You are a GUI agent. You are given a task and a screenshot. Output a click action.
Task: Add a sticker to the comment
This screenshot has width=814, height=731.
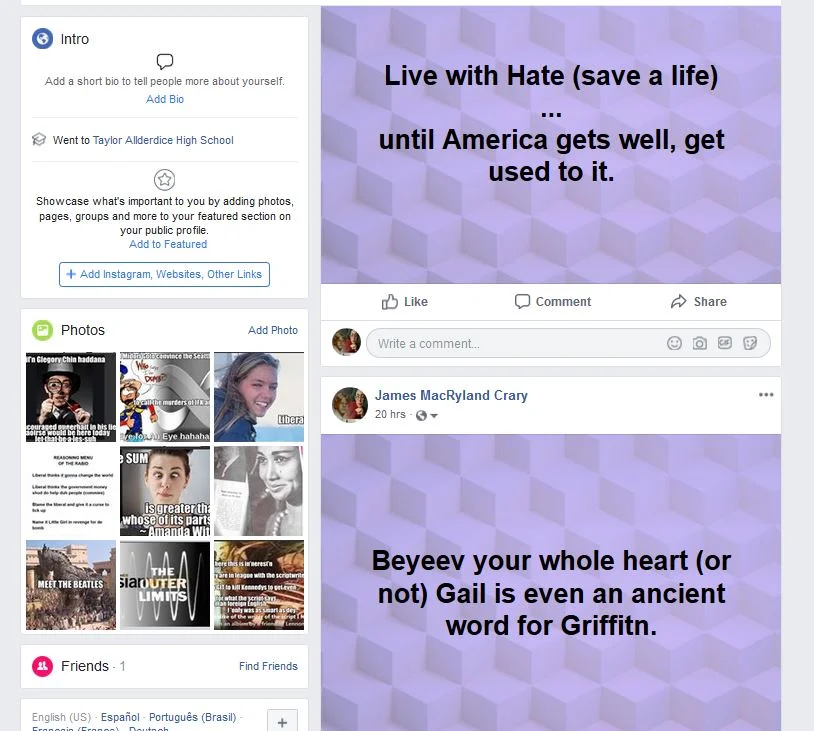(750, 343)
